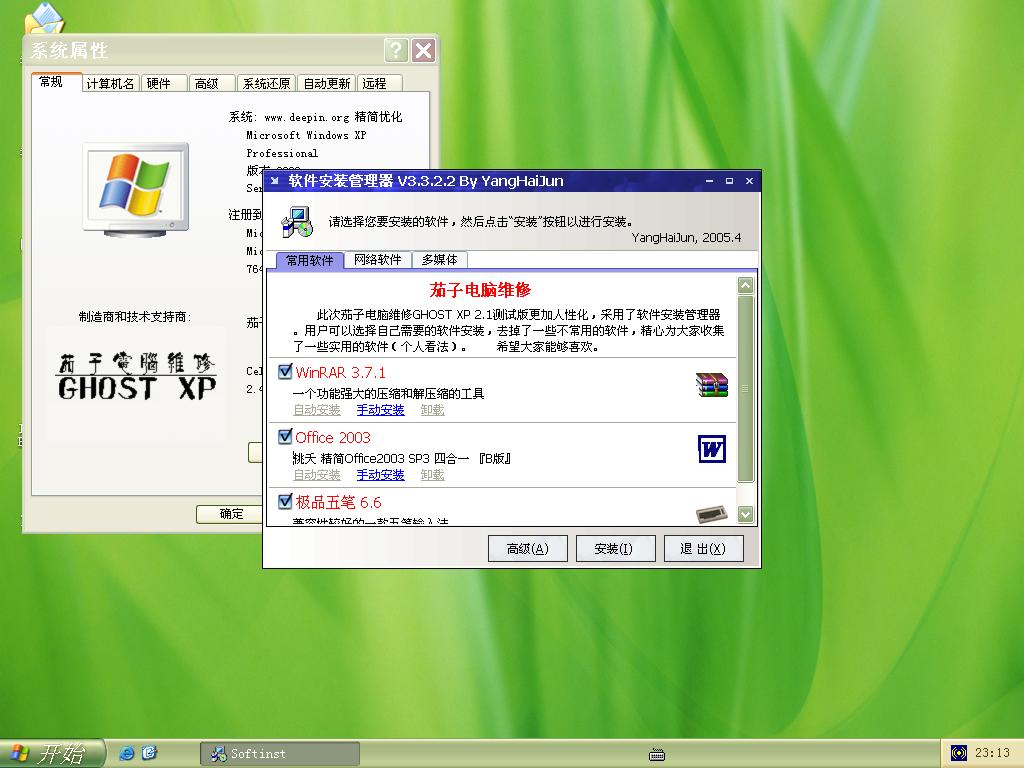Click the YangHaiJun, 2005.4 text

[686, 238]
